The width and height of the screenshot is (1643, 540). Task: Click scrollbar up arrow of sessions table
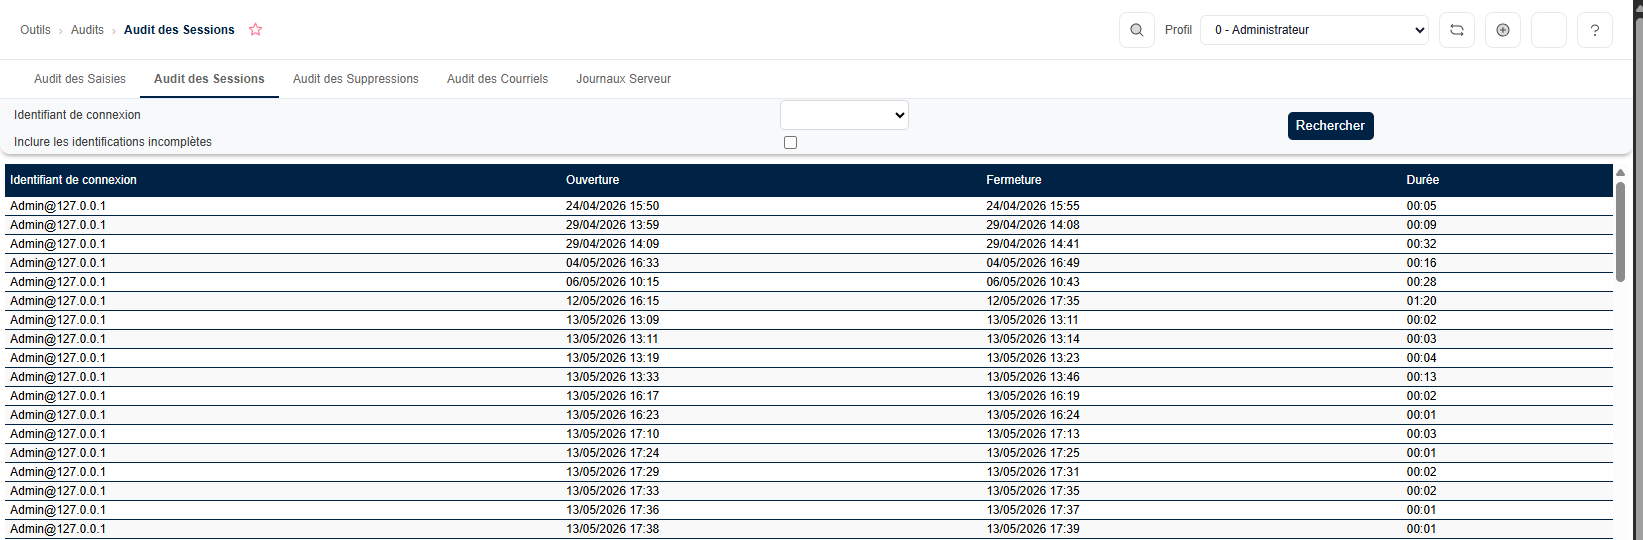tap(1620, 172)
